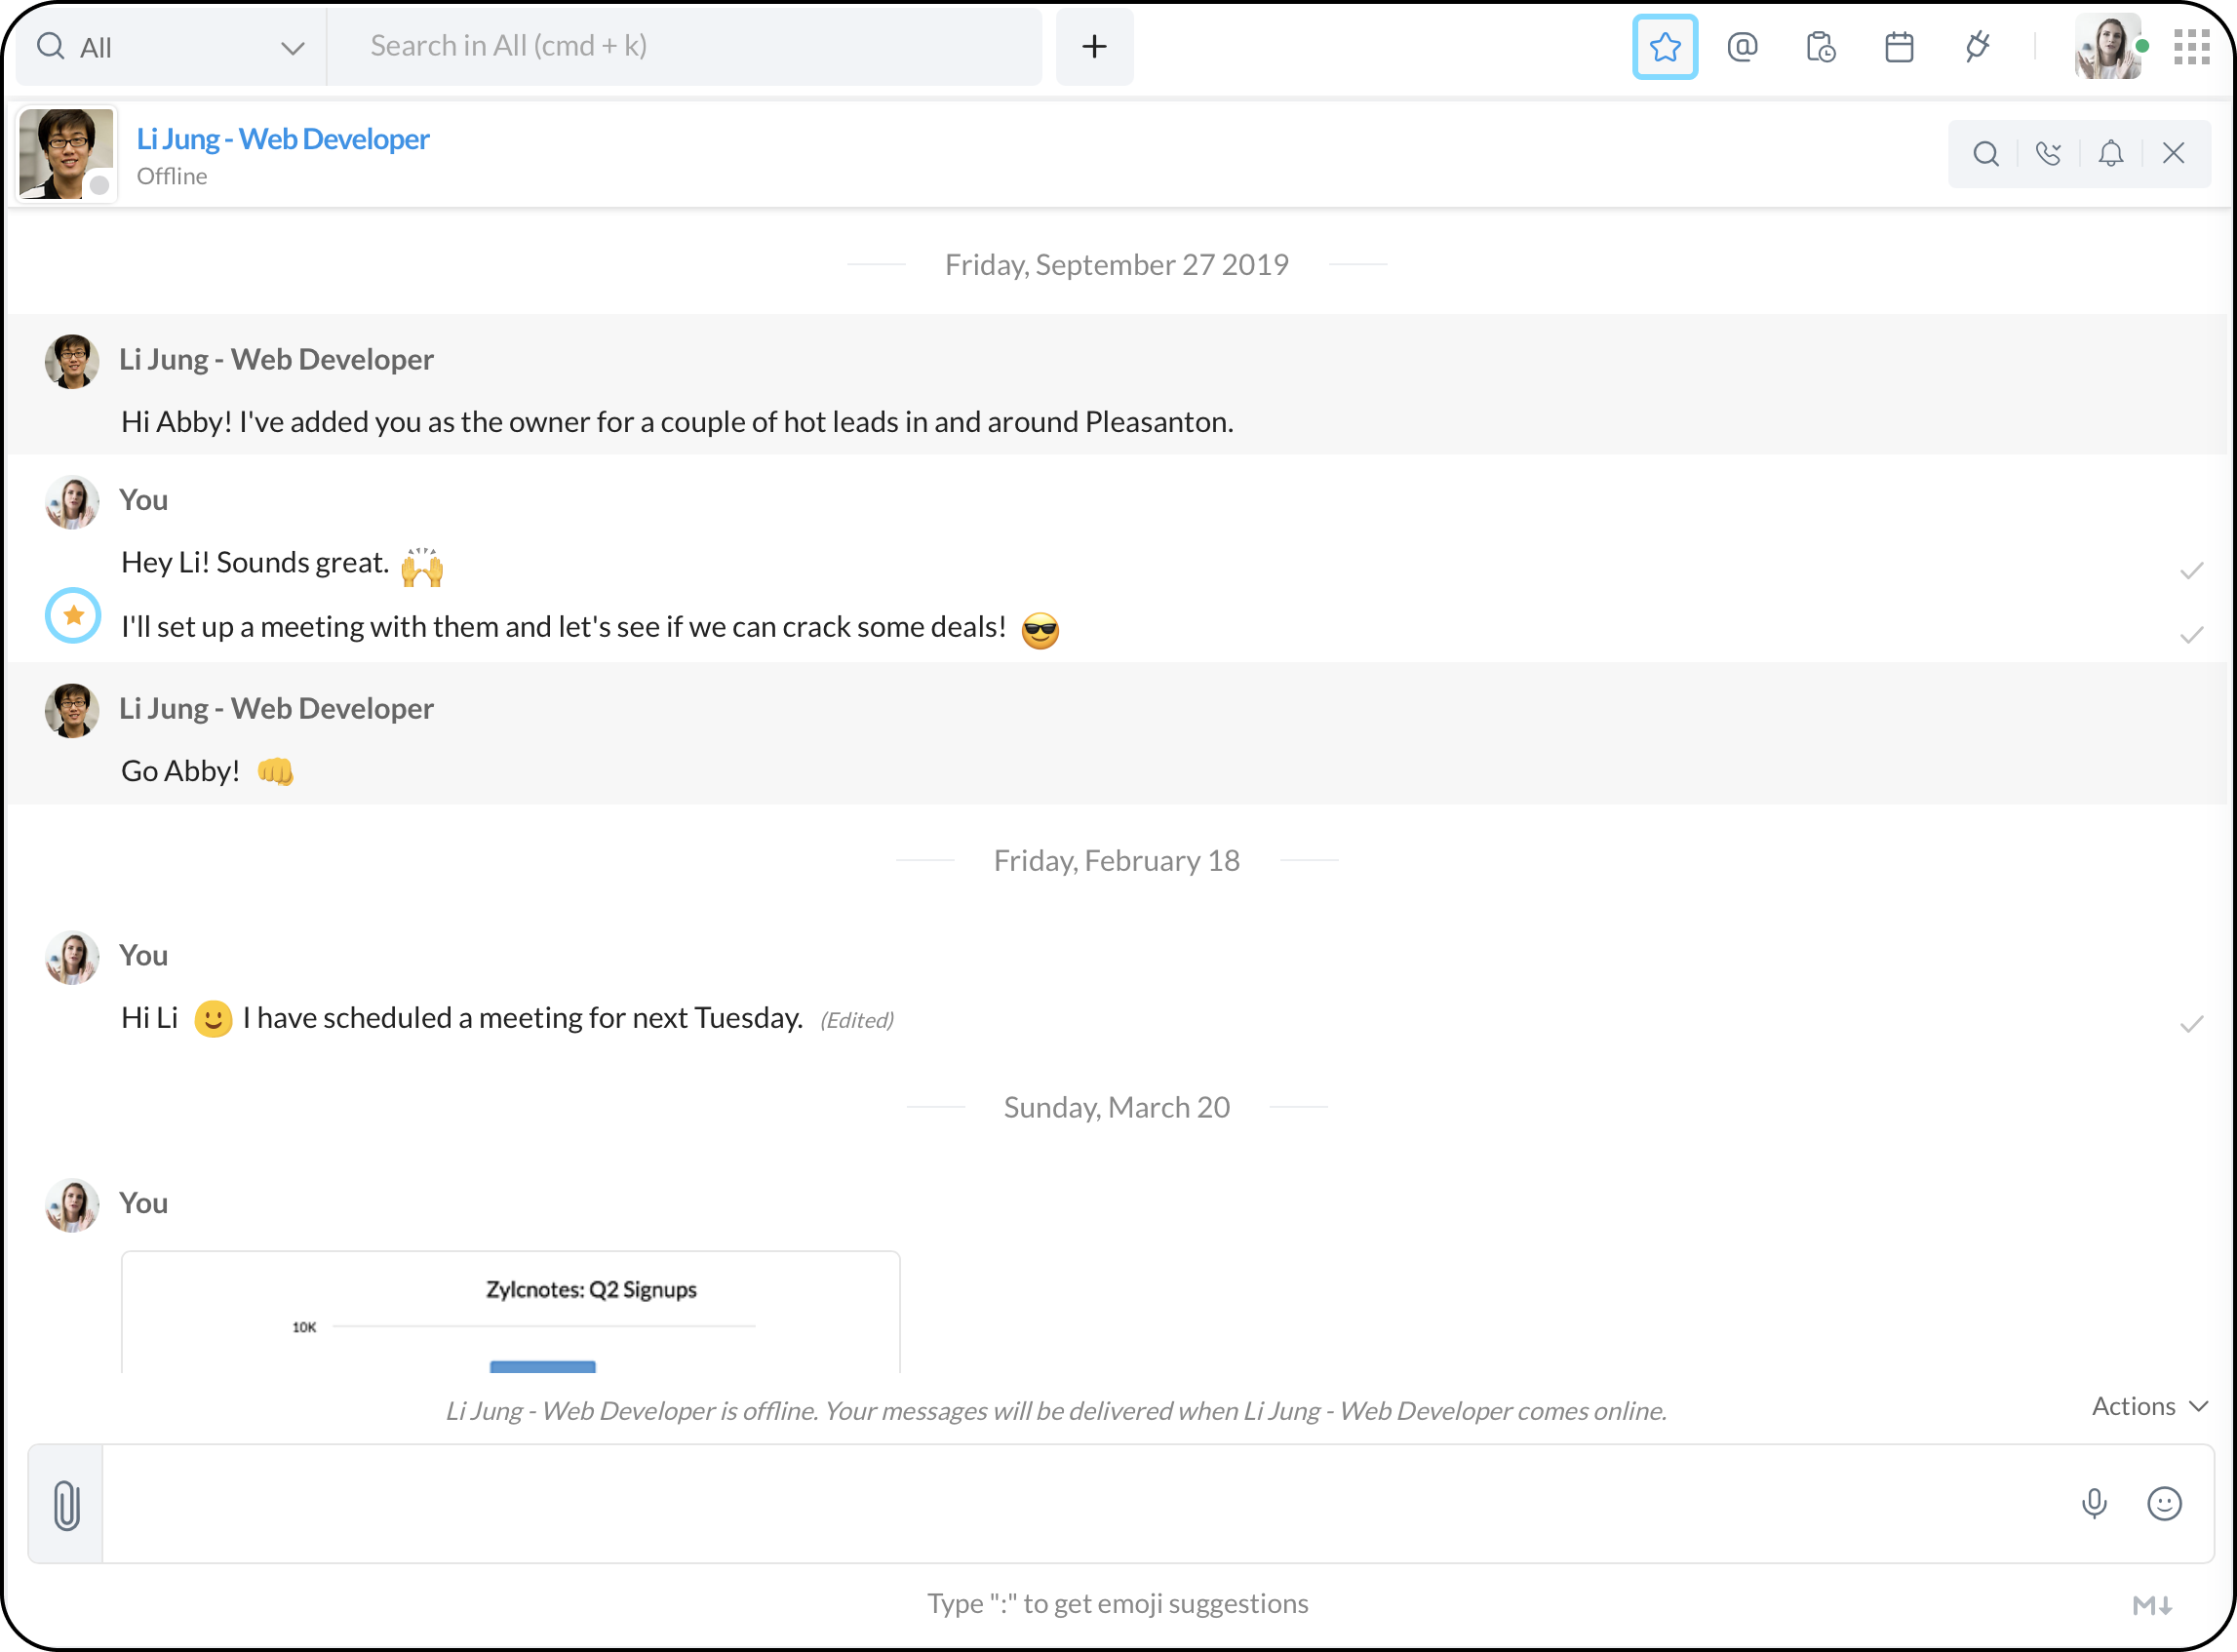Click the plus button to create new

pos(1094,47)
